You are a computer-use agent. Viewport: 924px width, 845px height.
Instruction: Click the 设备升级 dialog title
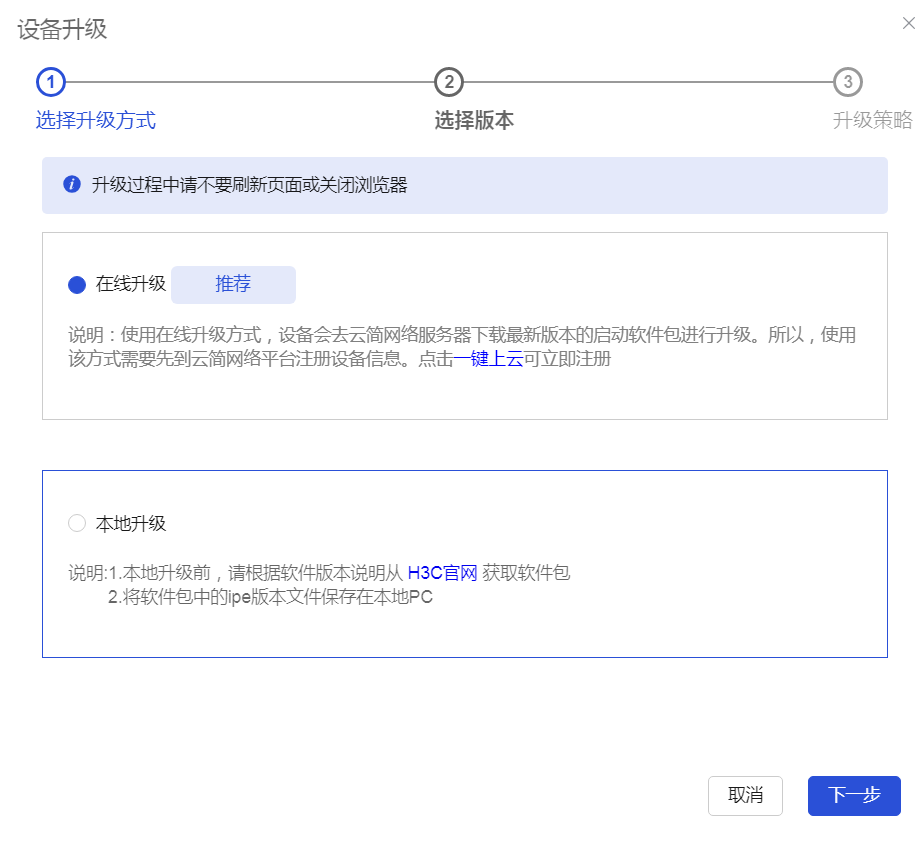[62, 29]
